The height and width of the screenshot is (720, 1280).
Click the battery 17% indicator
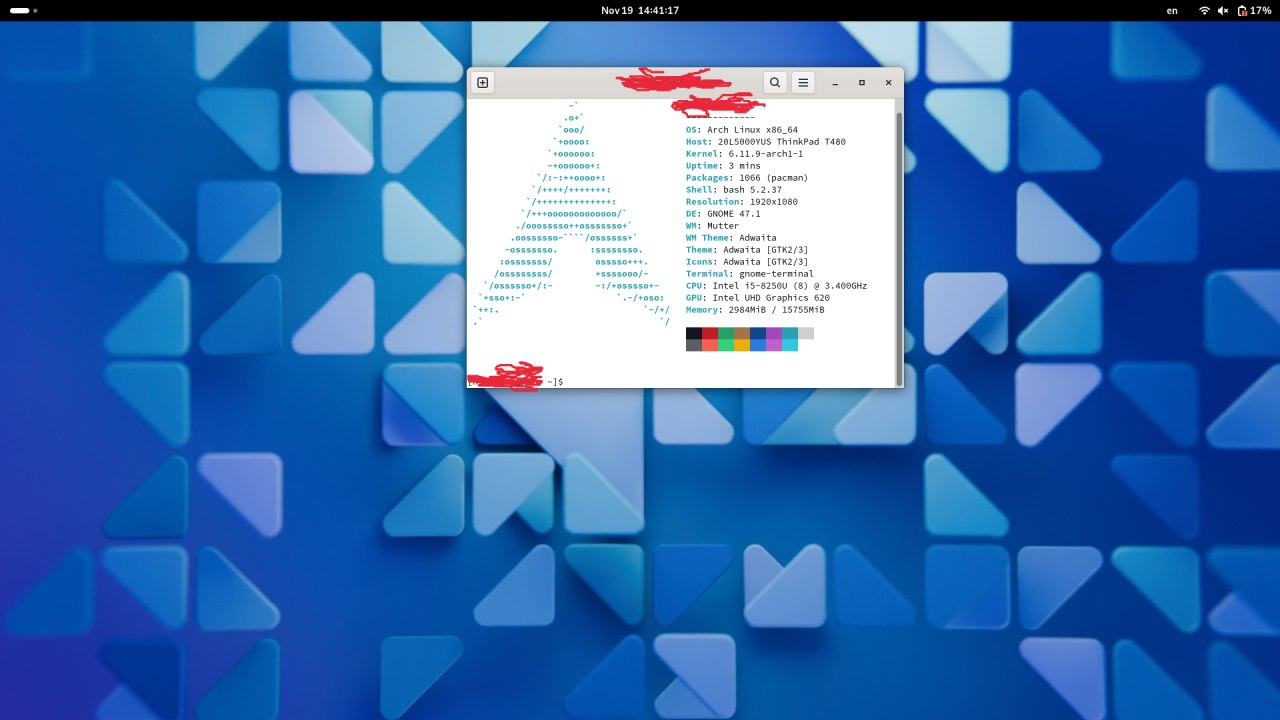(1254, 10)
